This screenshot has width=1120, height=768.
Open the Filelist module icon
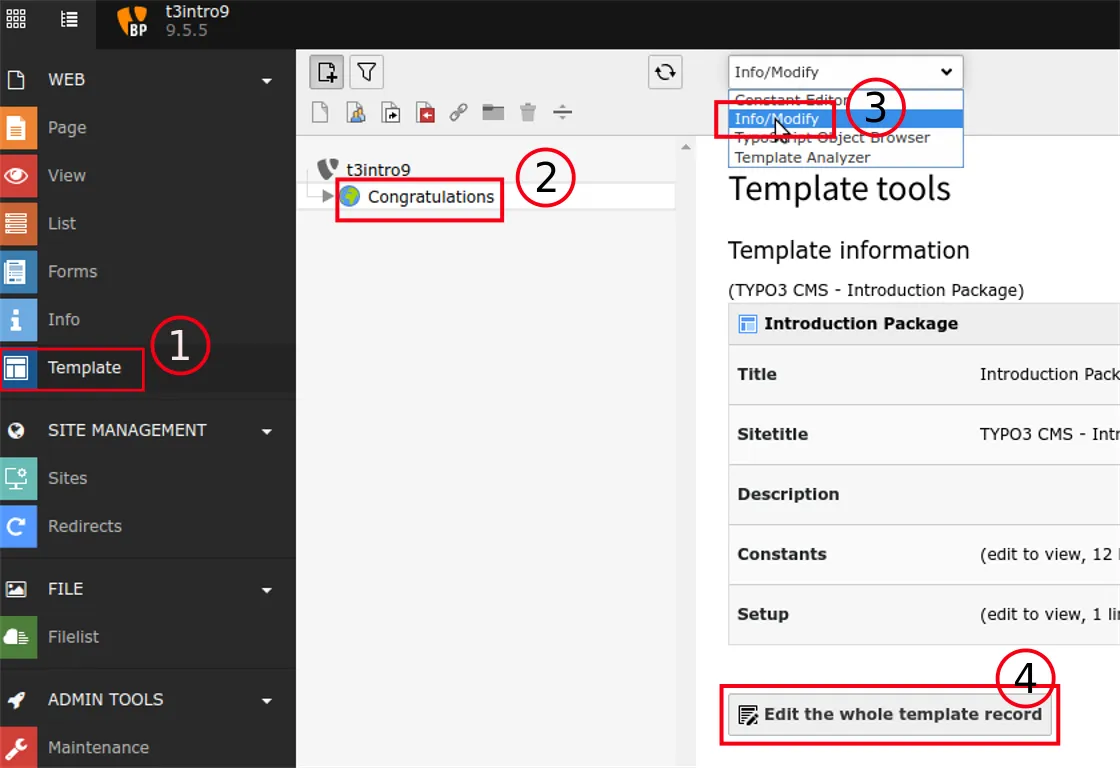[17, 637]
